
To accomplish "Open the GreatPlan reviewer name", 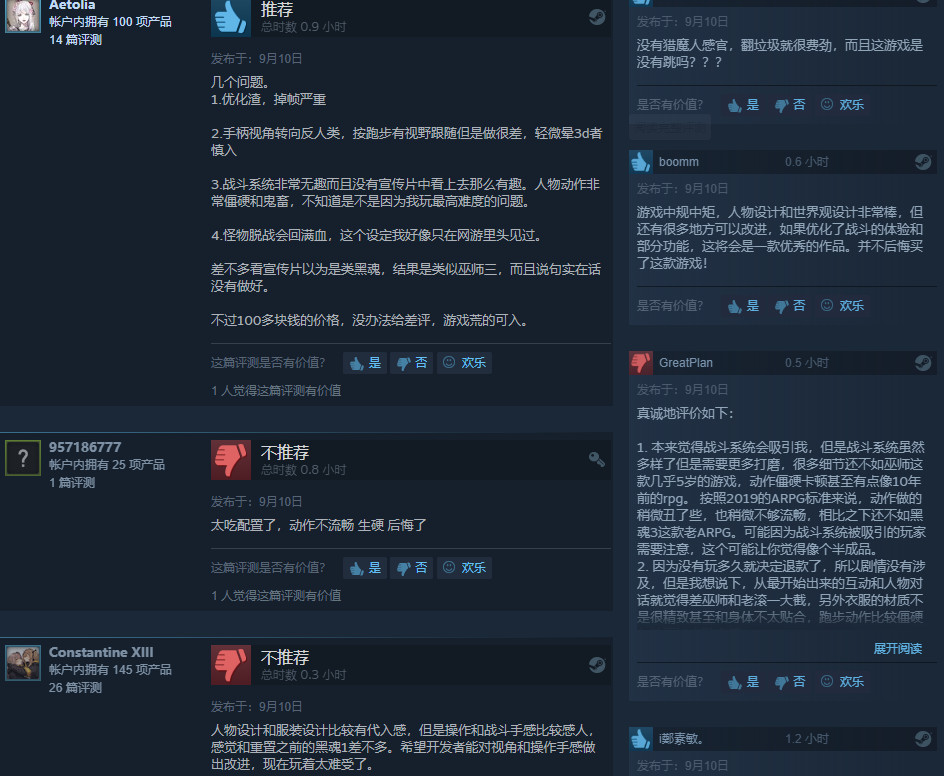I will [686, 363].
